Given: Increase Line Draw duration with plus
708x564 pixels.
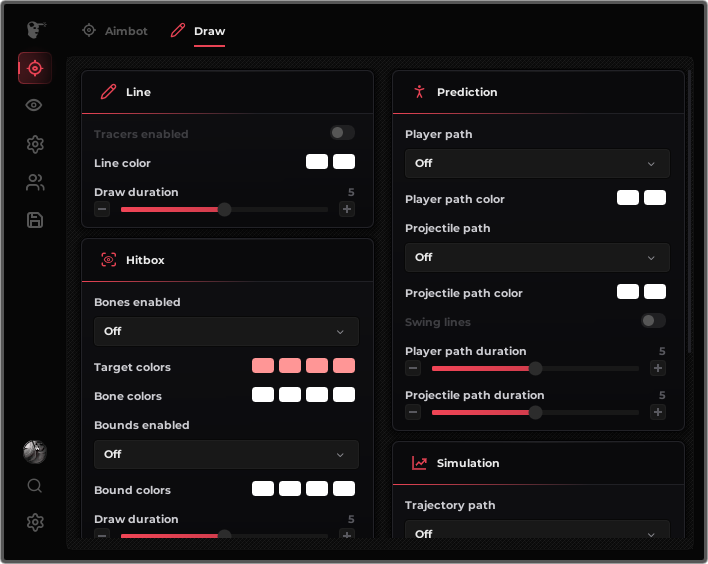Looking at the screenshot, I should point(347,209).
